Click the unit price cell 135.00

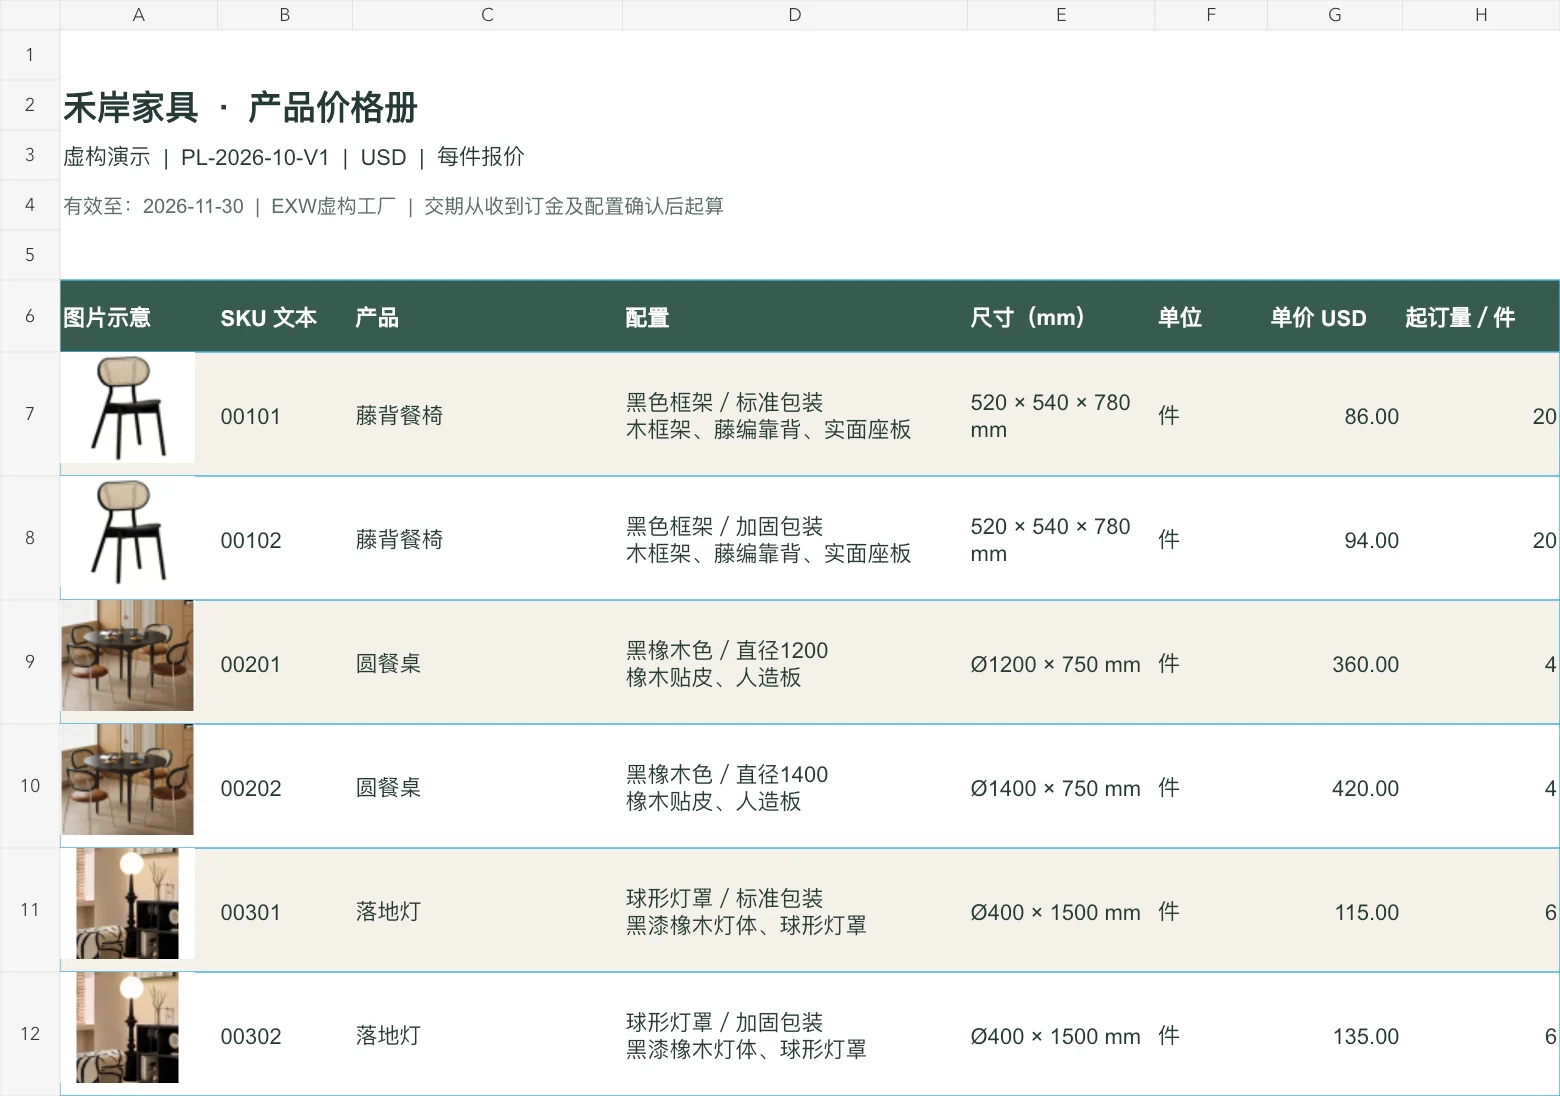(x=1335, y=1035)
